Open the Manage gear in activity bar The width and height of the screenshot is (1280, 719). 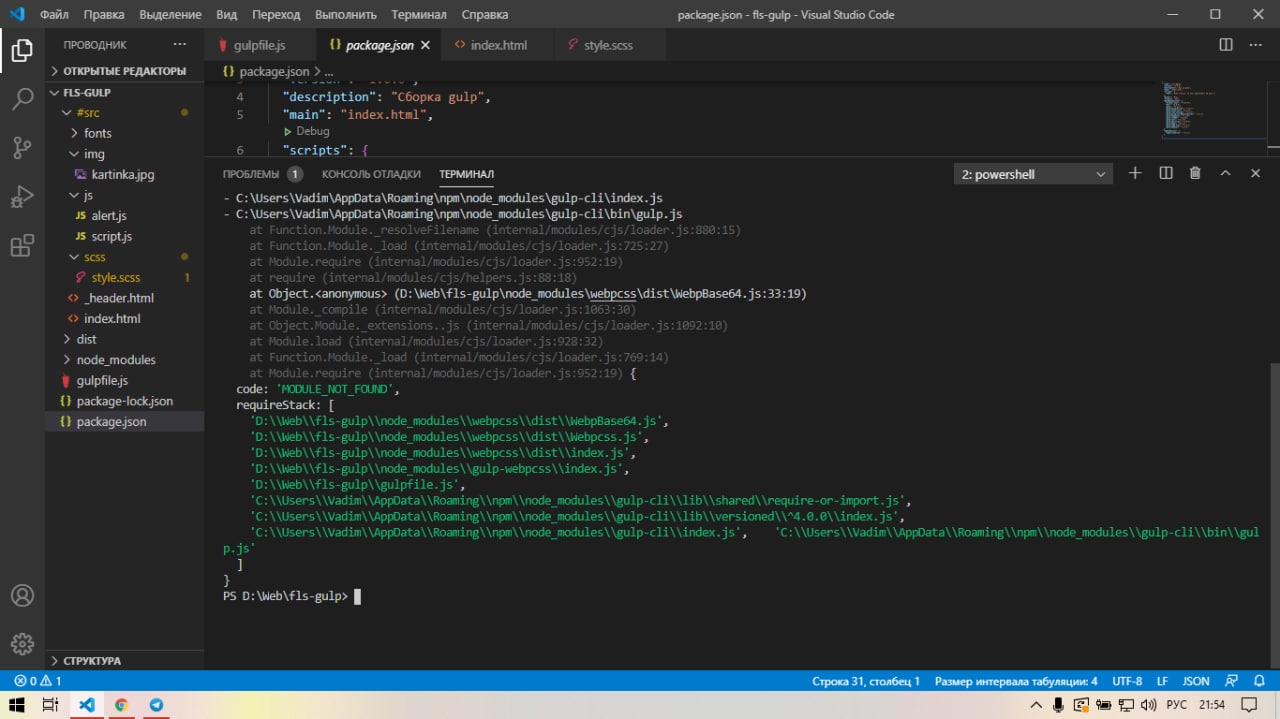pyautogui.click(x=22, y=643)
